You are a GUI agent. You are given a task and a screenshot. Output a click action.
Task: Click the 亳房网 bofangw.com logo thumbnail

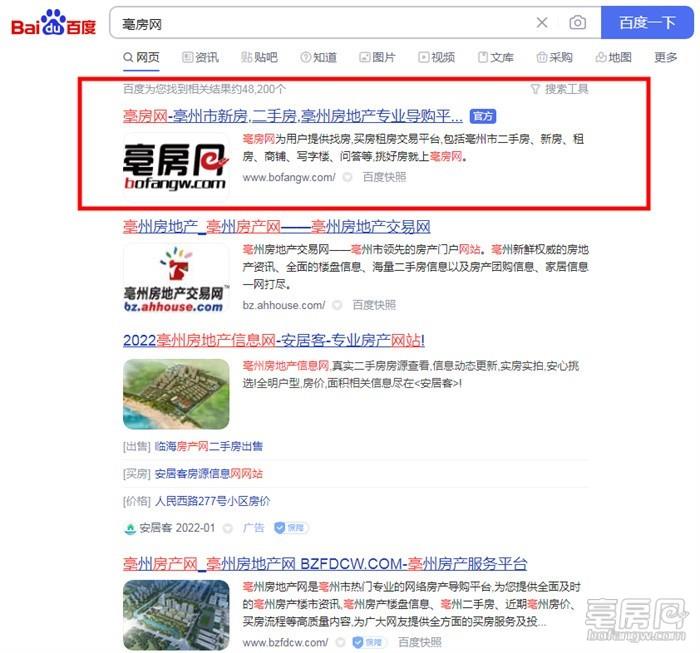click(x=176, y=166)
